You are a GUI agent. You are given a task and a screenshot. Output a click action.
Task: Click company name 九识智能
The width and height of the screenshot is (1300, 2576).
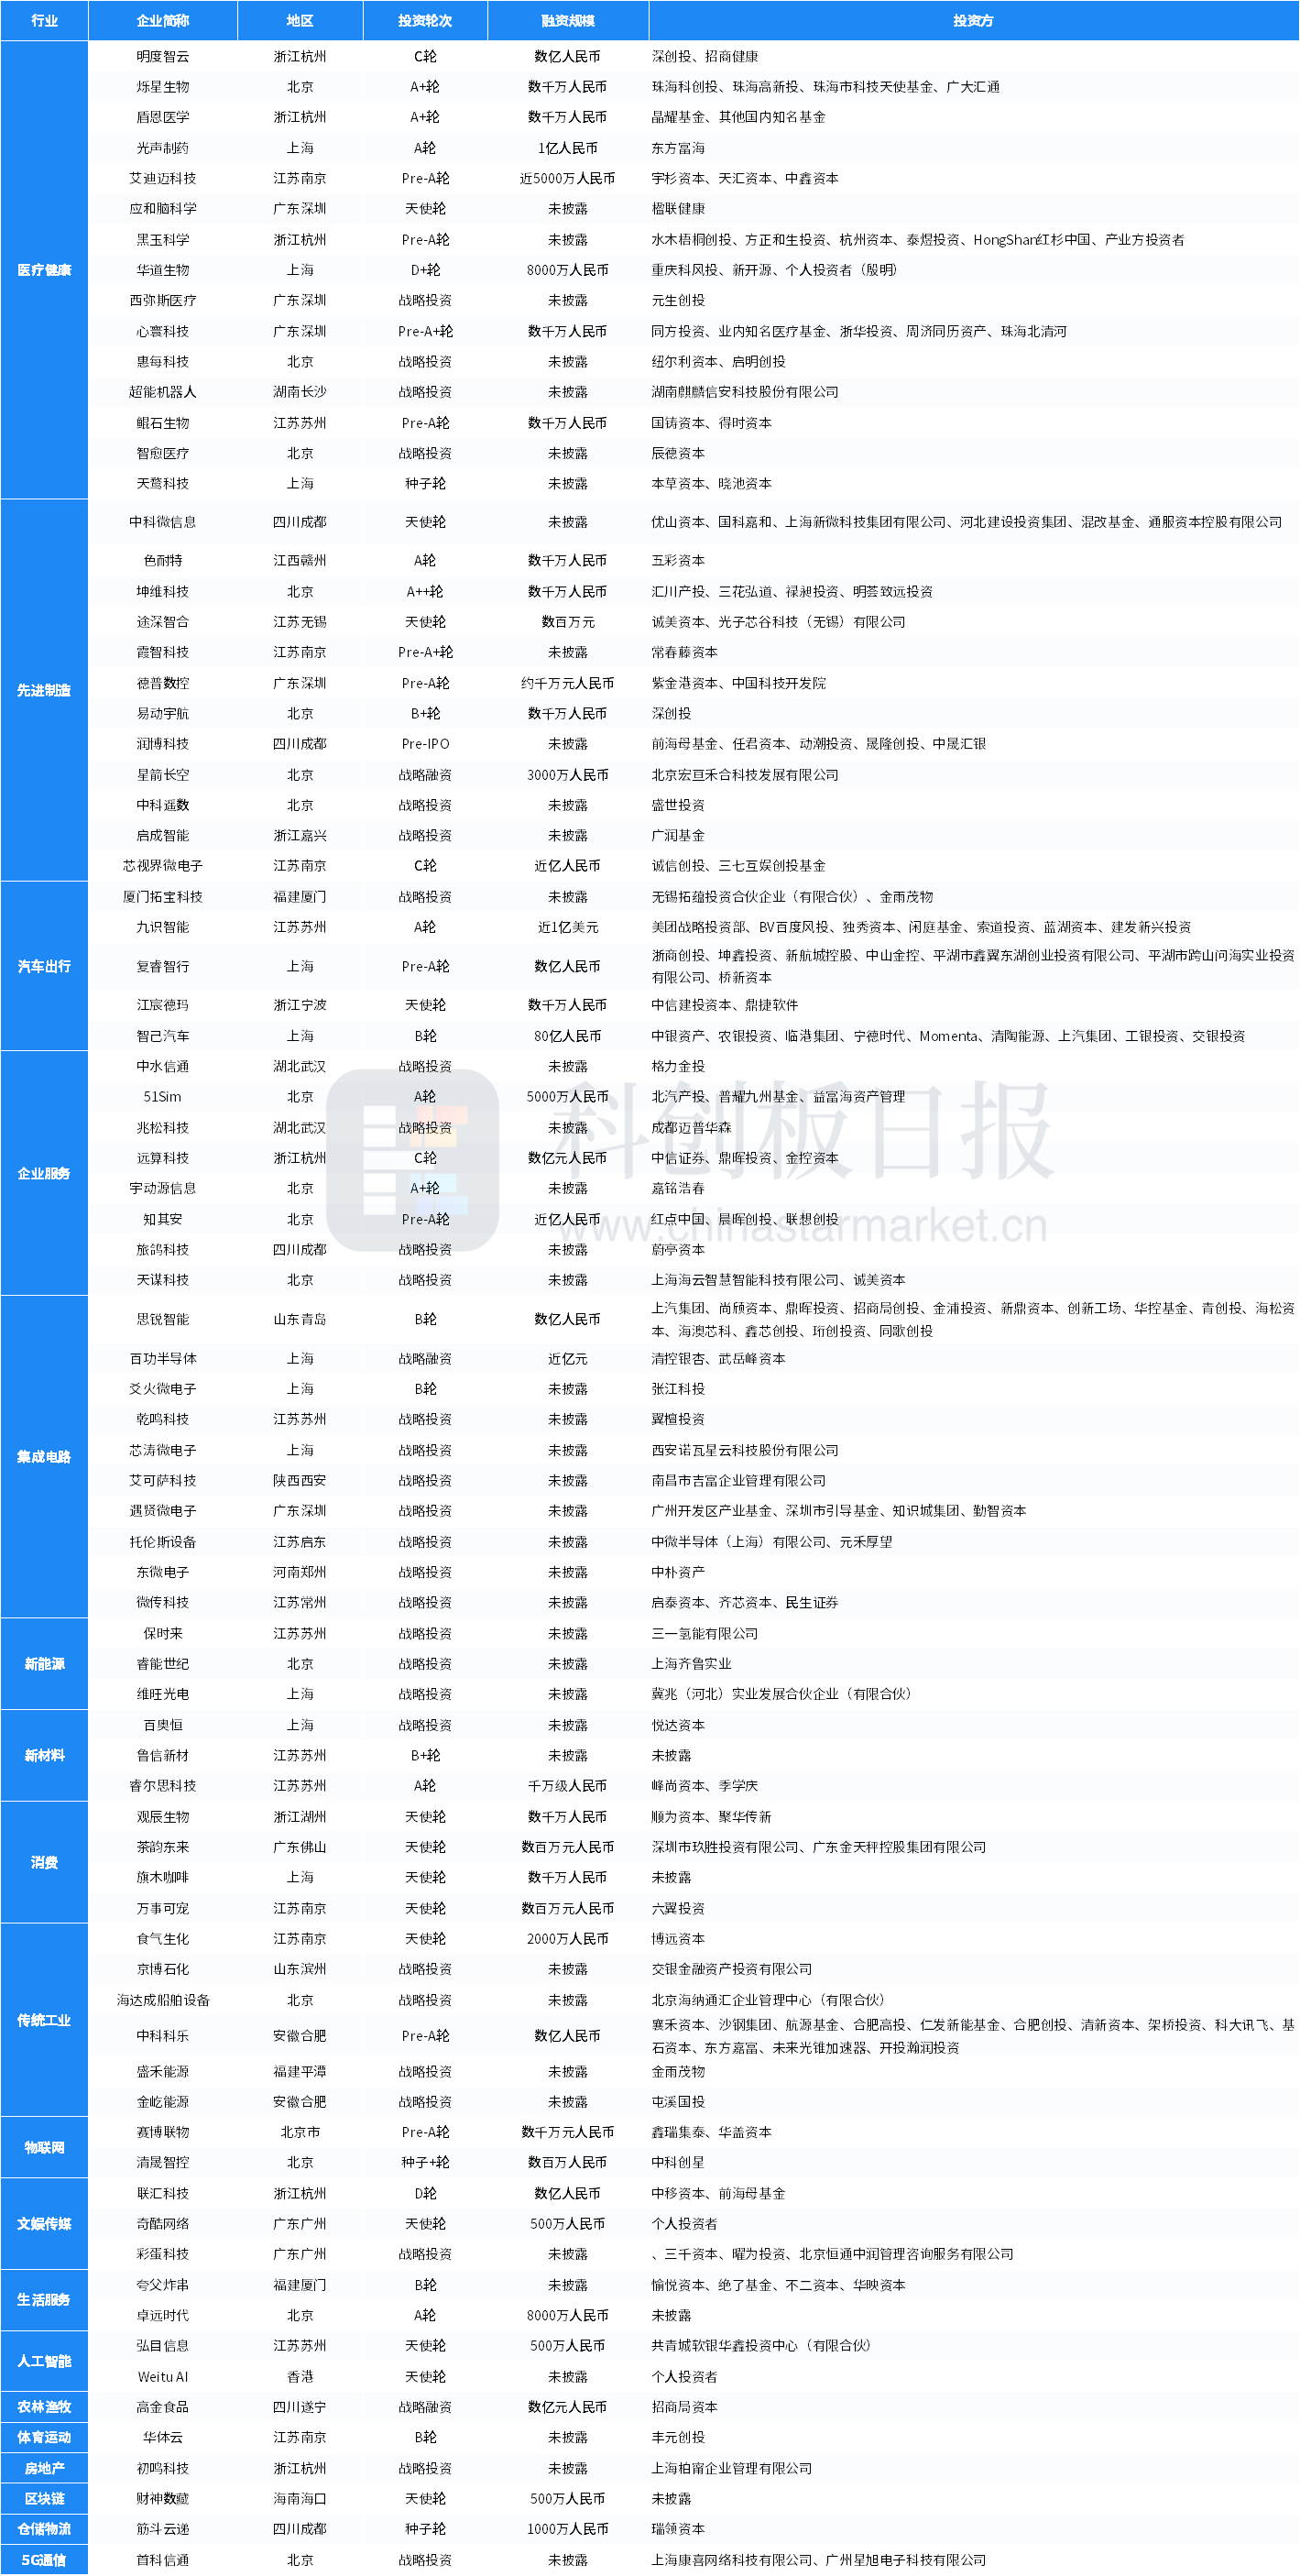coord(163,927)
